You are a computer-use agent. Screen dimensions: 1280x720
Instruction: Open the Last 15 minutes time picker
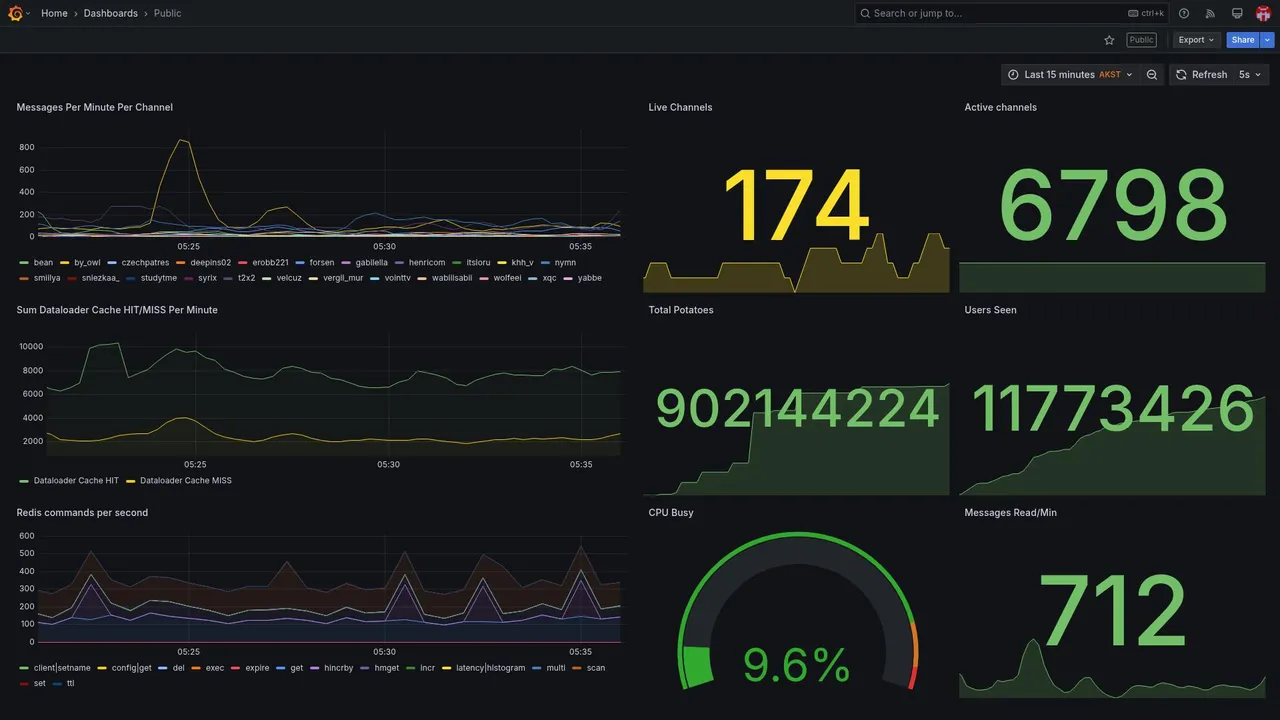tap(1070, 75)
